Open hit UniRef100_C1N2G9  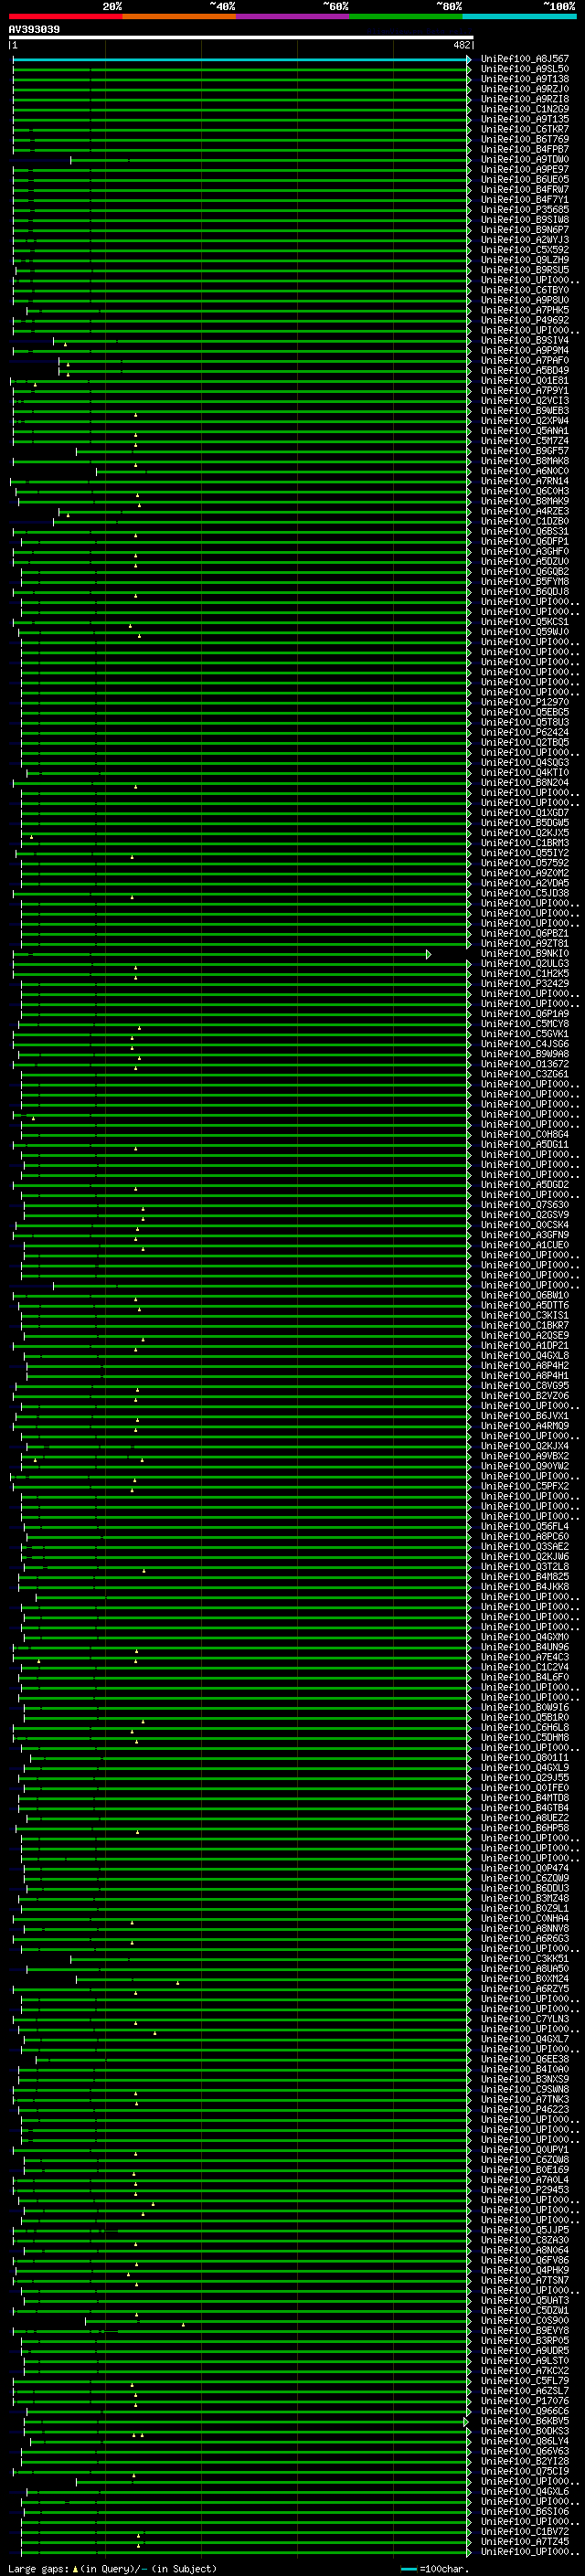coord(525,109)
